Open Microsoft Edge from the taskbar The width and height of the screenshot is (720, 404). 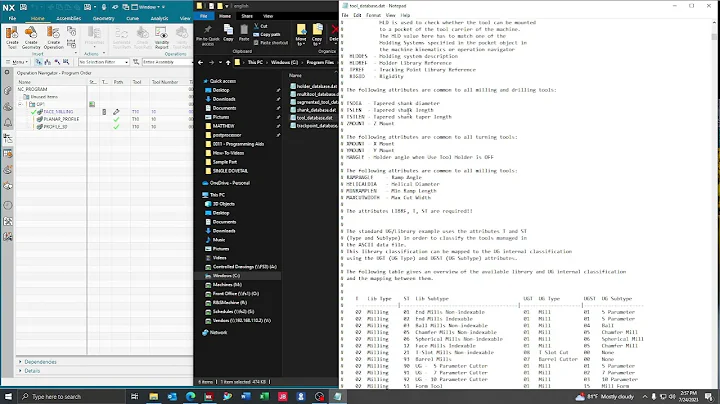(190, 396)
